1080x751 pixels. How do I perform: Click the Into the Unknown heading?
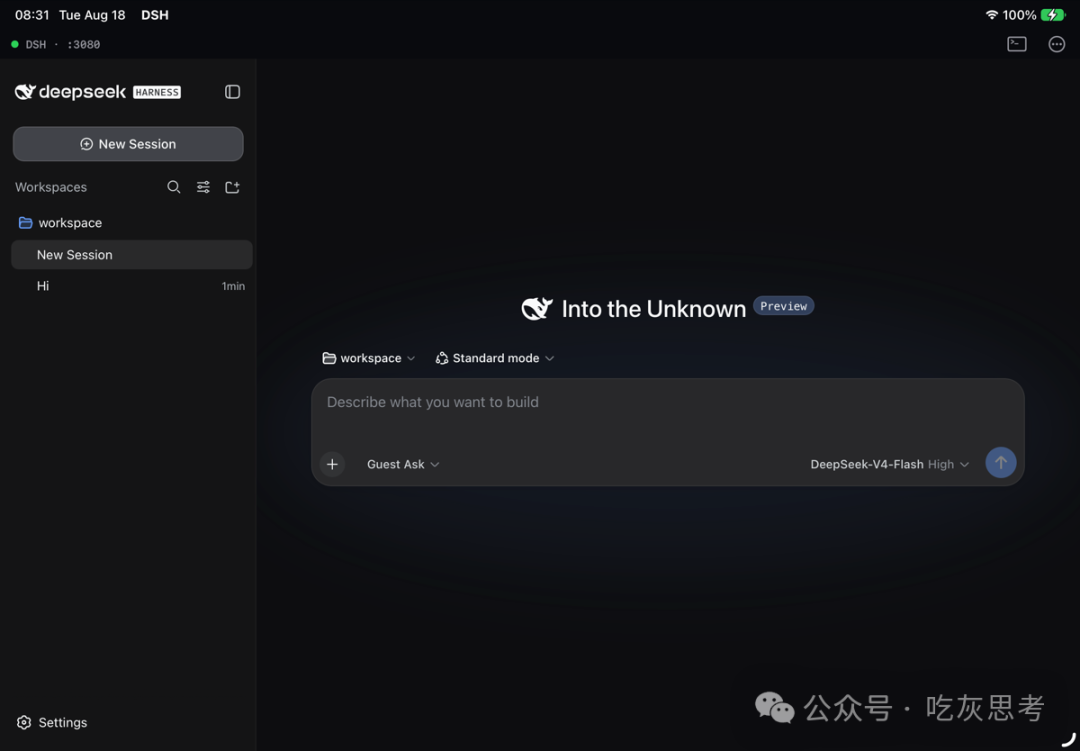pyautogui.click(x=653, y=309)
